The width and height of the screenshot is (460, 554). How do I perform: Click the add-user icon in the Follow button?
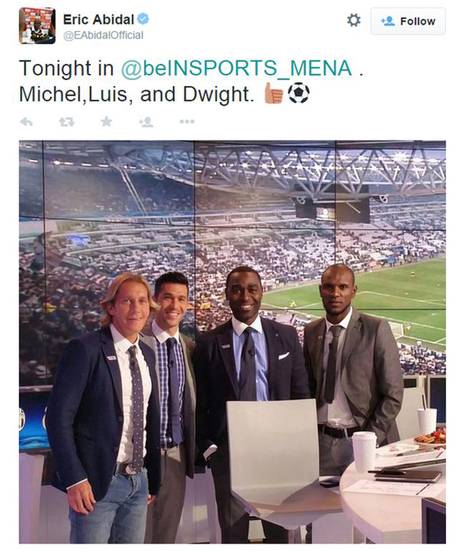coord(388,21)
